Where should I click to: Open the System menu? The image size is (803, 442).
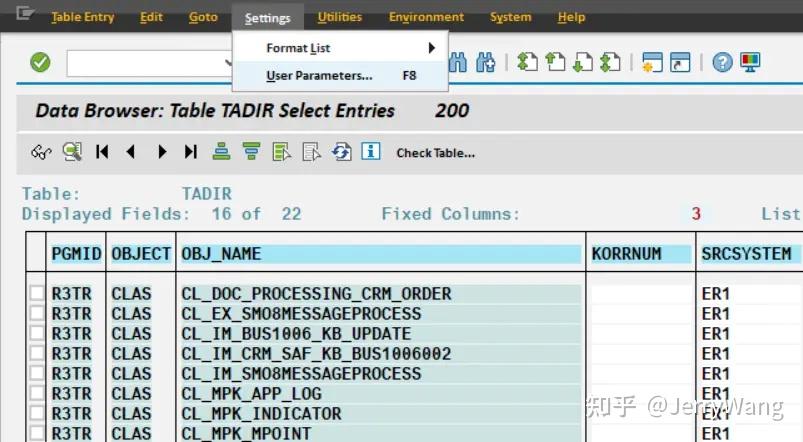[511, 17]
